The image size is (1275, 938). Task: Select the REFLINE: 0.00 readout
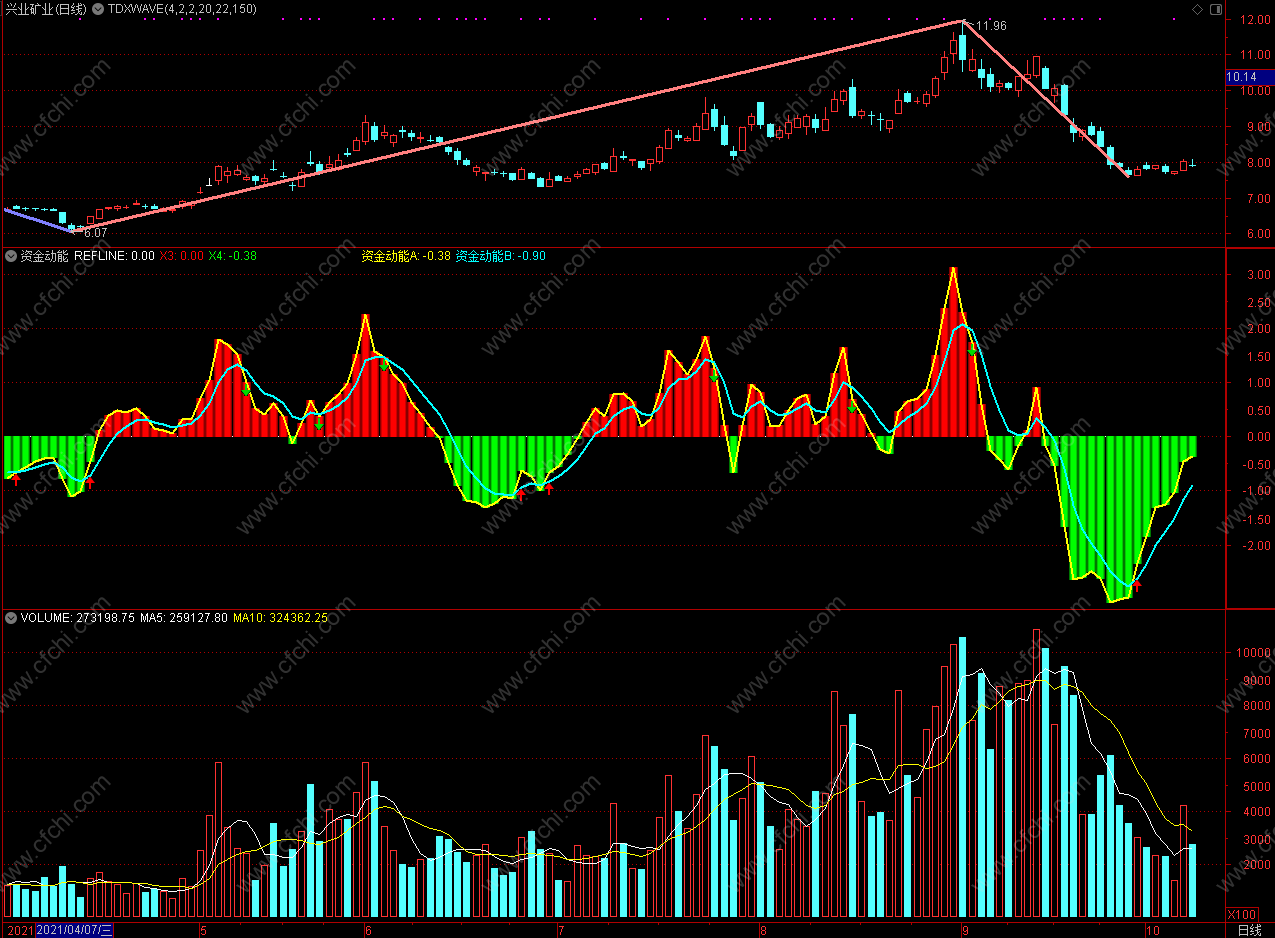[x=114, y=256]
